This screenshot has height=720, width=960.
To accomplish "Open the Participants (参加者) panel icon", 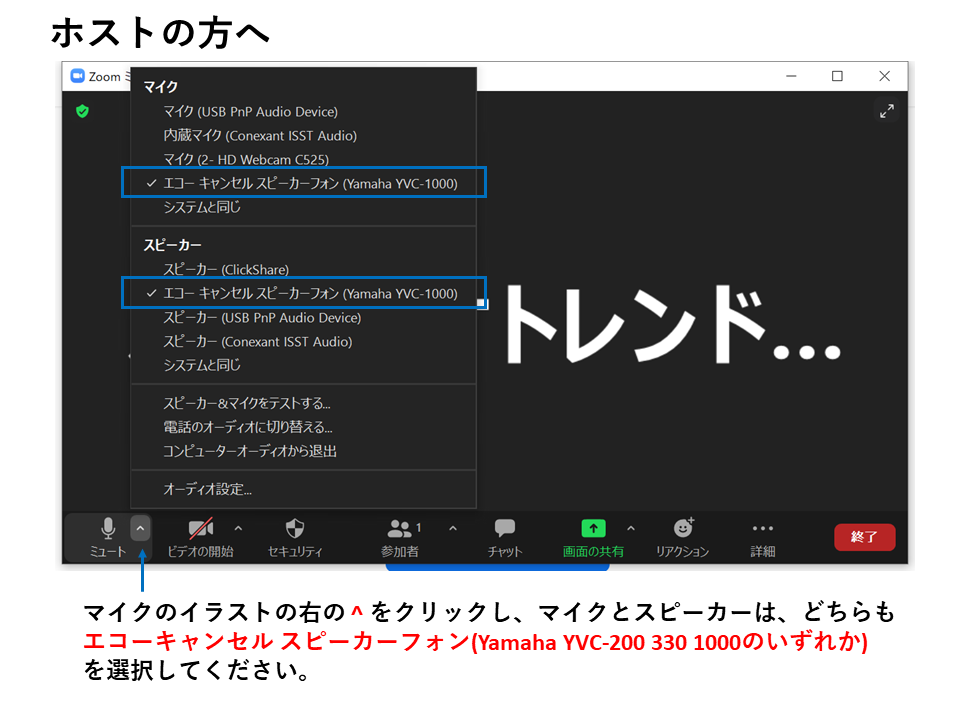I will coord(400,528).
